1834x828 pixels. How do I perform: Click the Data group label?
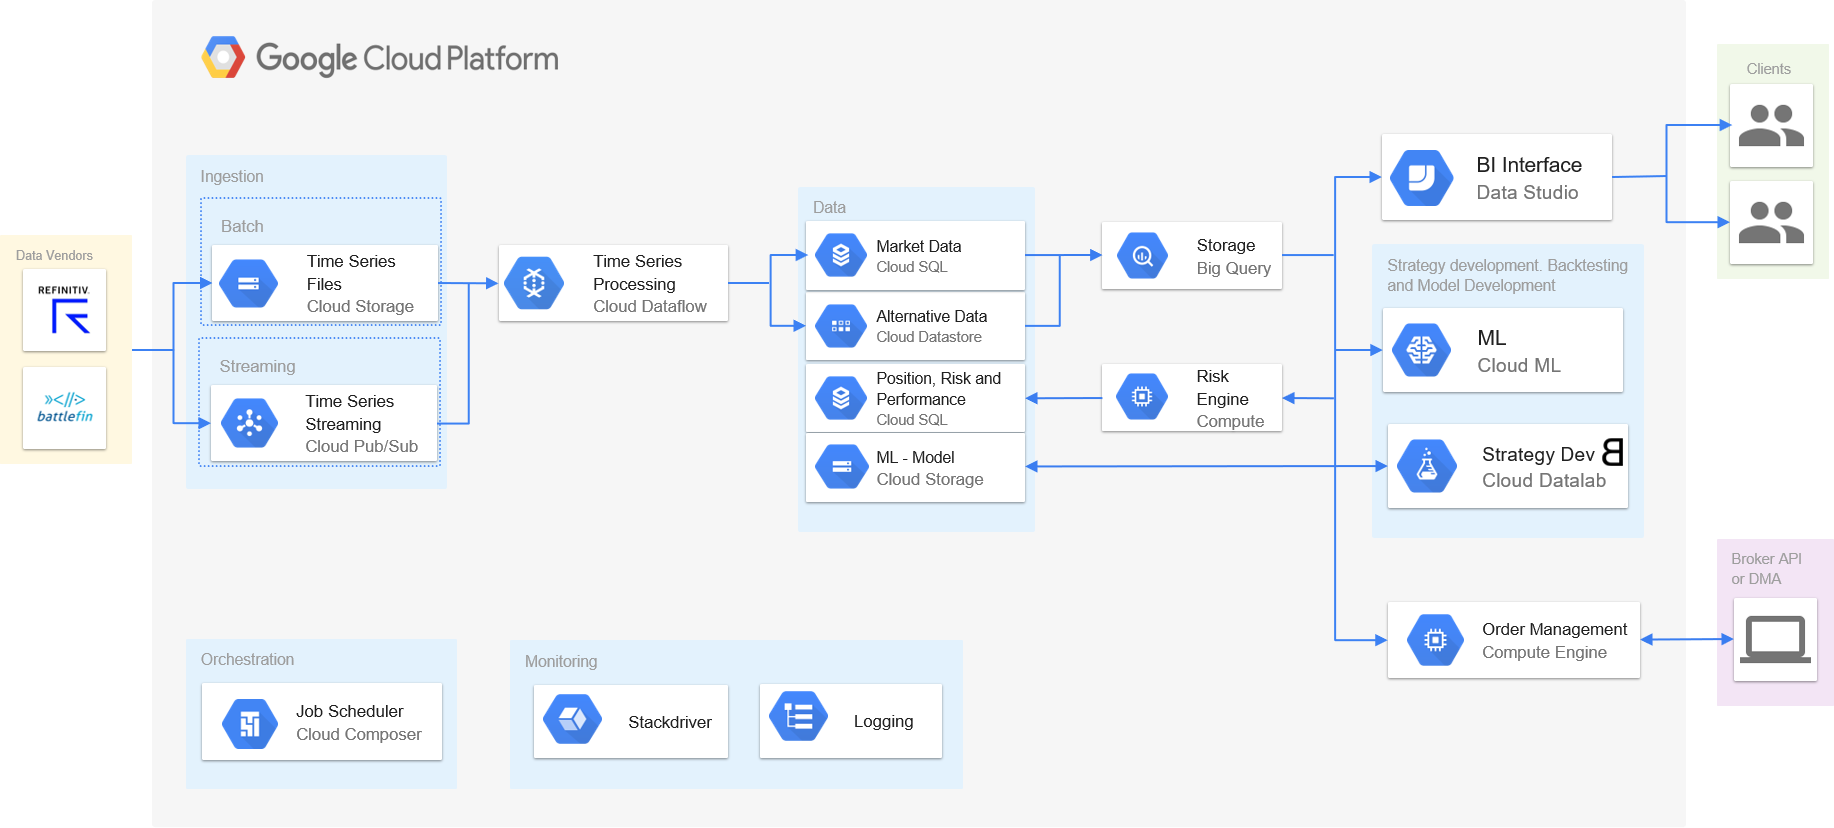829,207
